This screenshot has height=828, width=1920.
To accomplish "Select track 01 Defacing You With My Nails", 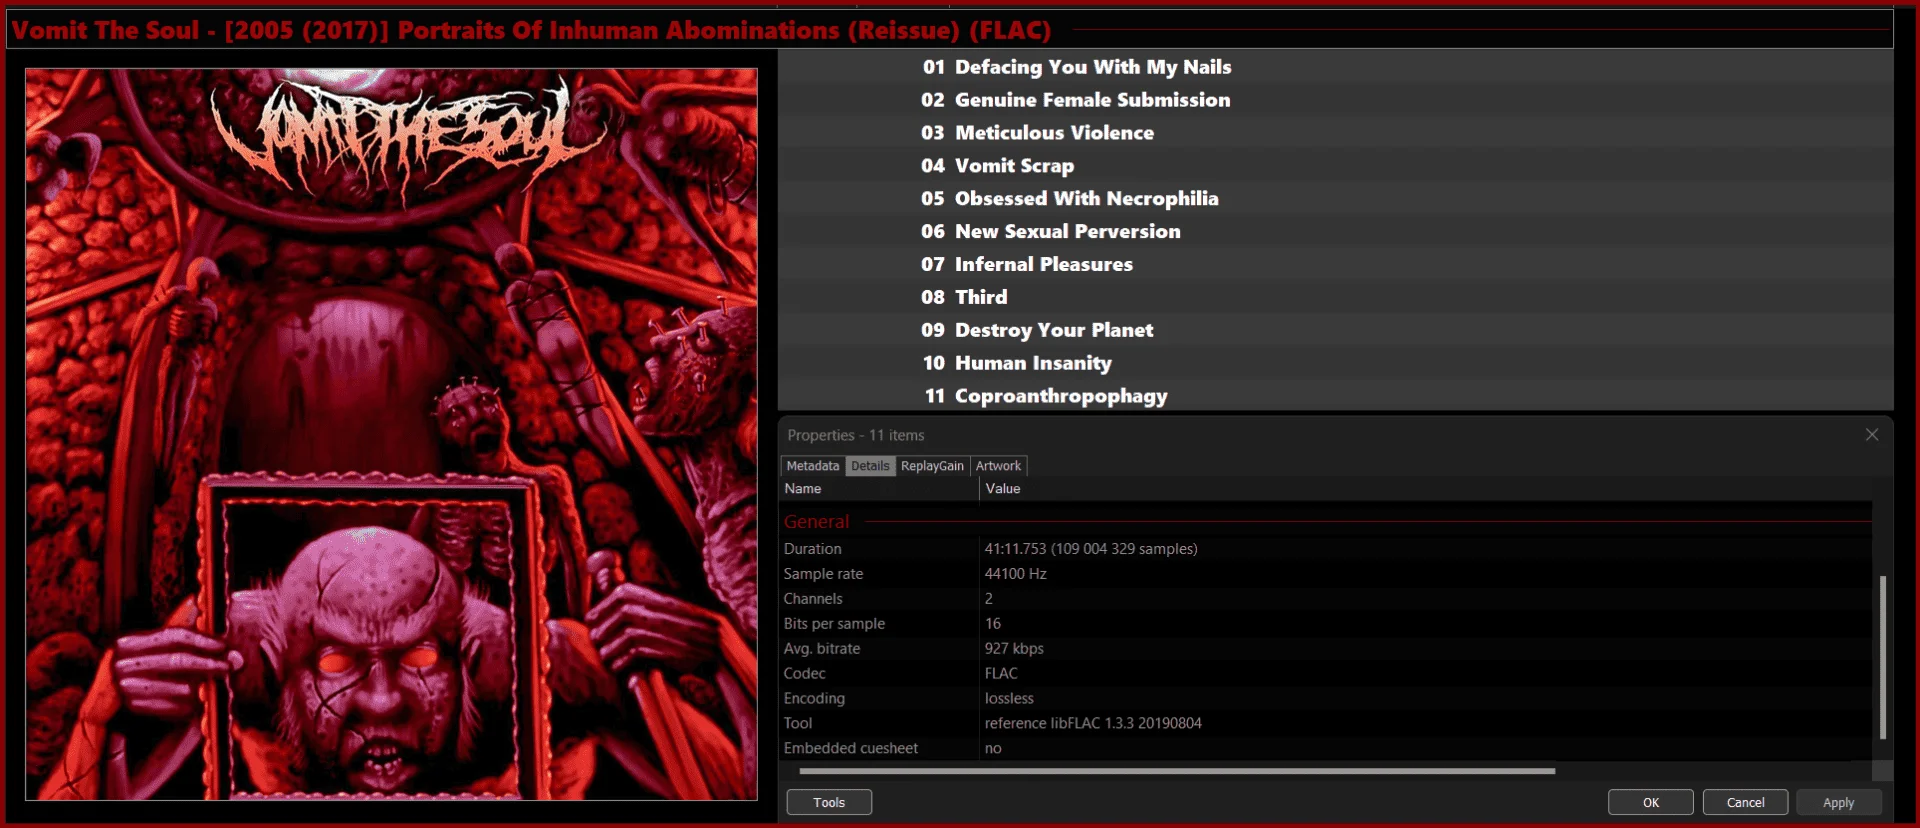I will (1335, 67).
